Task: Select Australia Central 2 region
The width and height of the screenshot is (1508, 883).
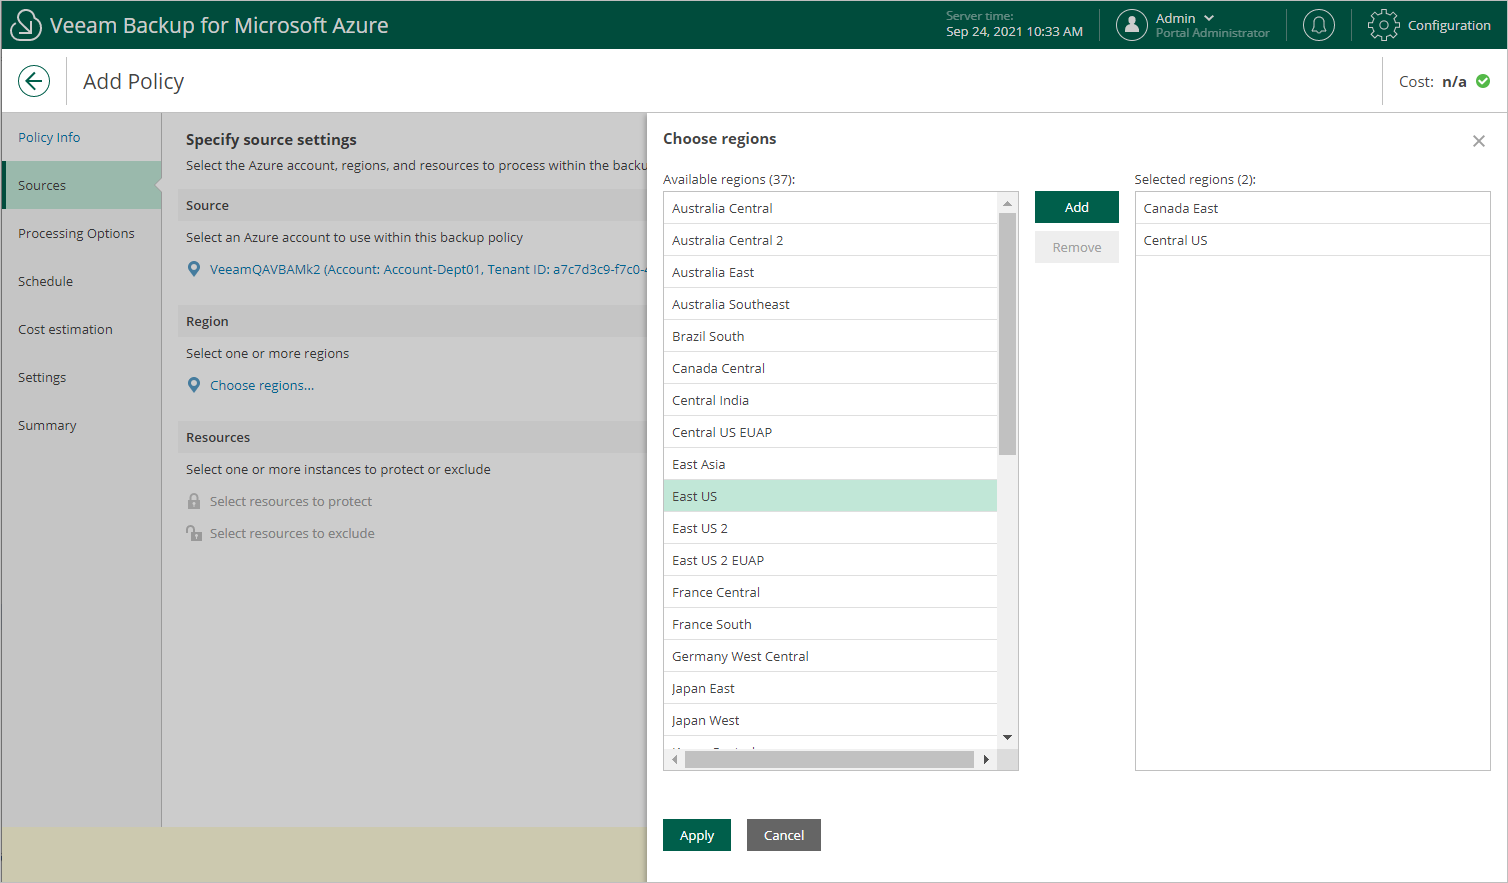Action: click(831, 240)
